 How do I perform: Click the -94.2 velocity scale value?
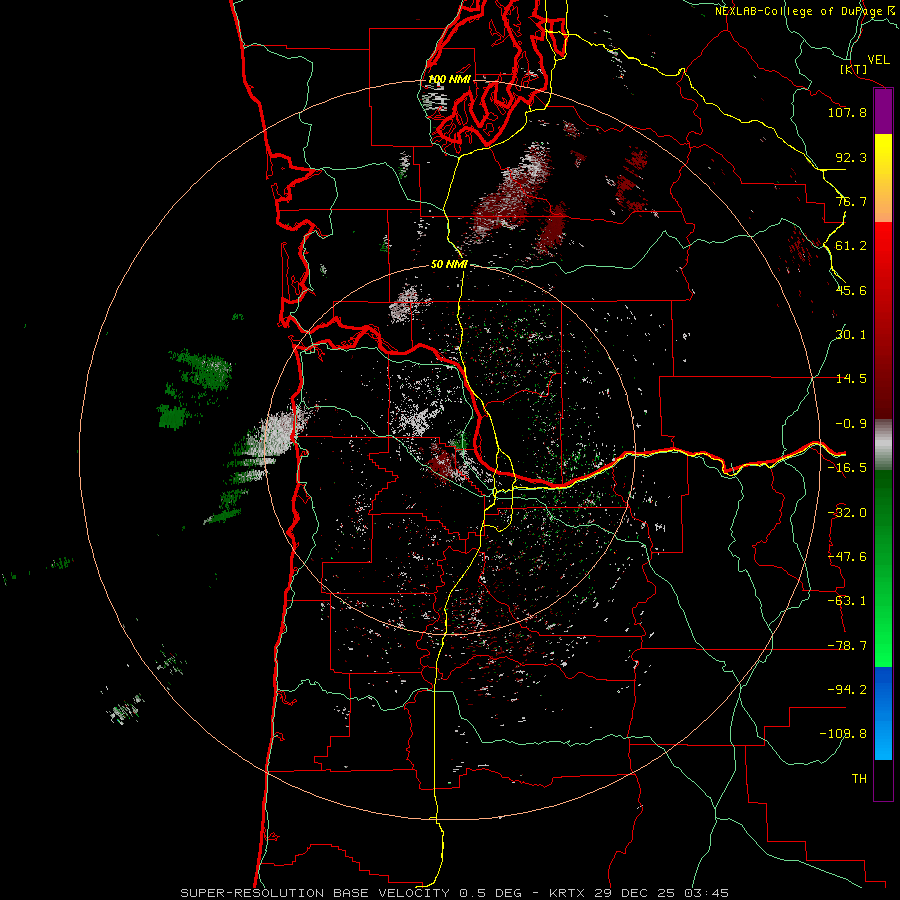click(847, 690)
